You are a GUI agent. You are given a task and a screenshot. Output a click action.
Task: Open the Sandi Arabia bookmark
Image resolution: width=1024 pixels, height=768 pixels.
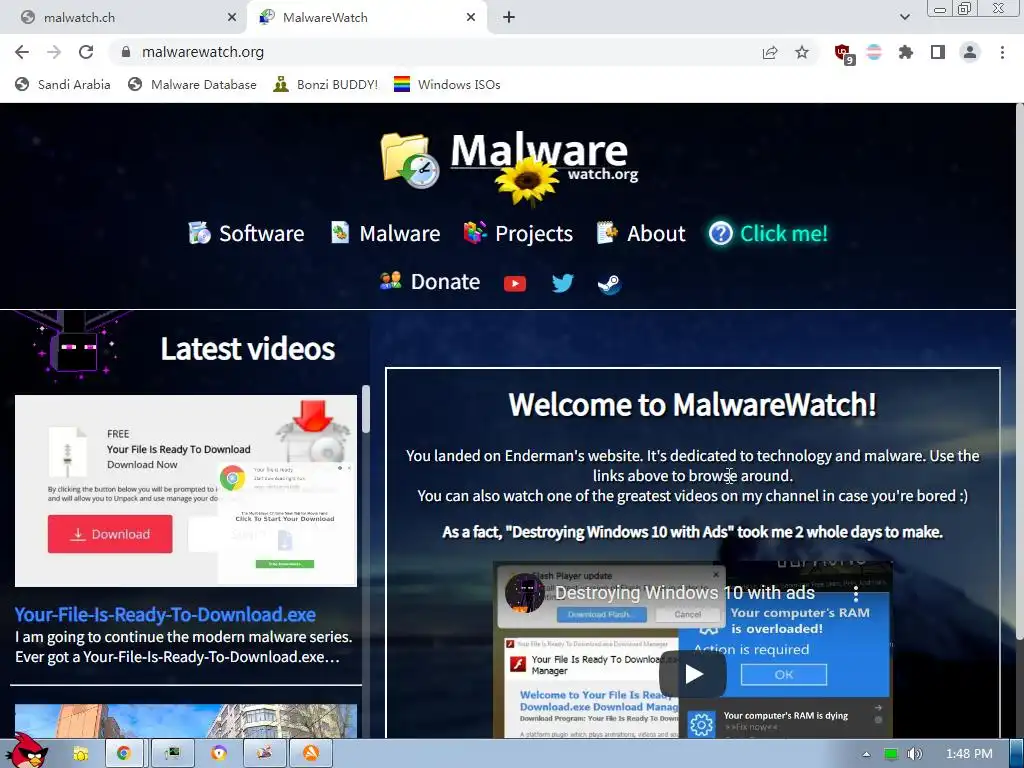point(63,84)
